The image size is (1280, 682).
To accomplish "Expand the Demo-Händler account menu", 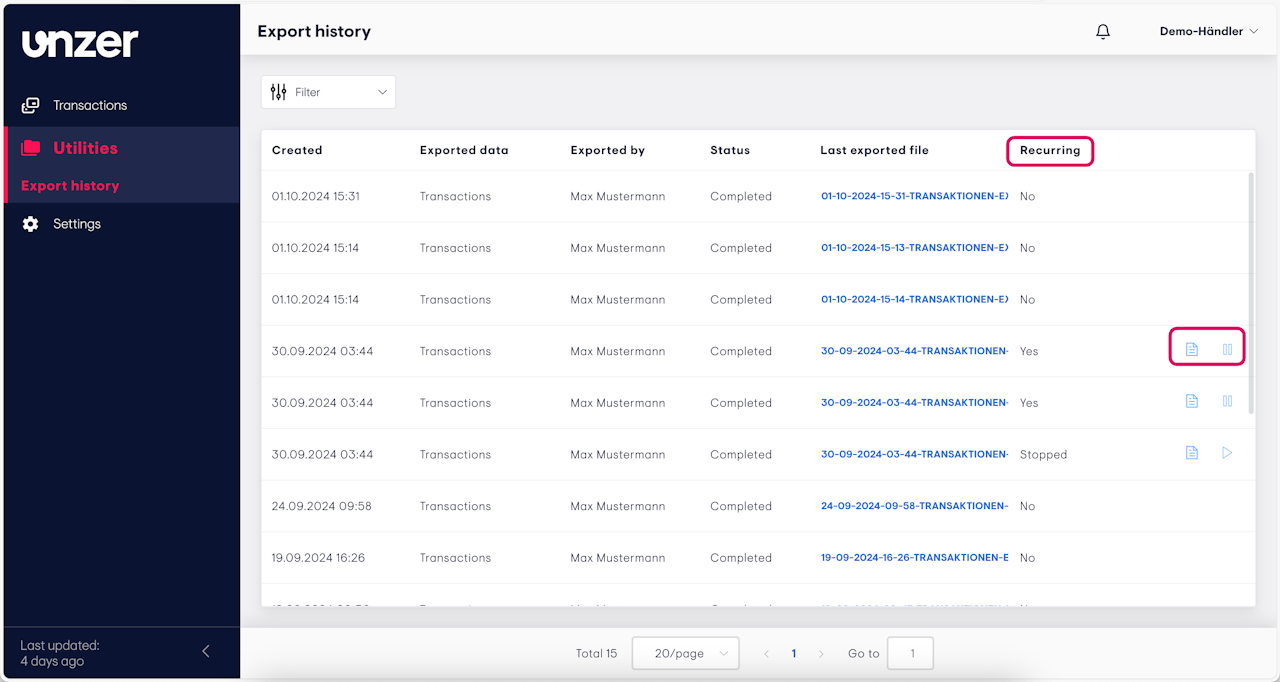I will [x=1208, y=32].
